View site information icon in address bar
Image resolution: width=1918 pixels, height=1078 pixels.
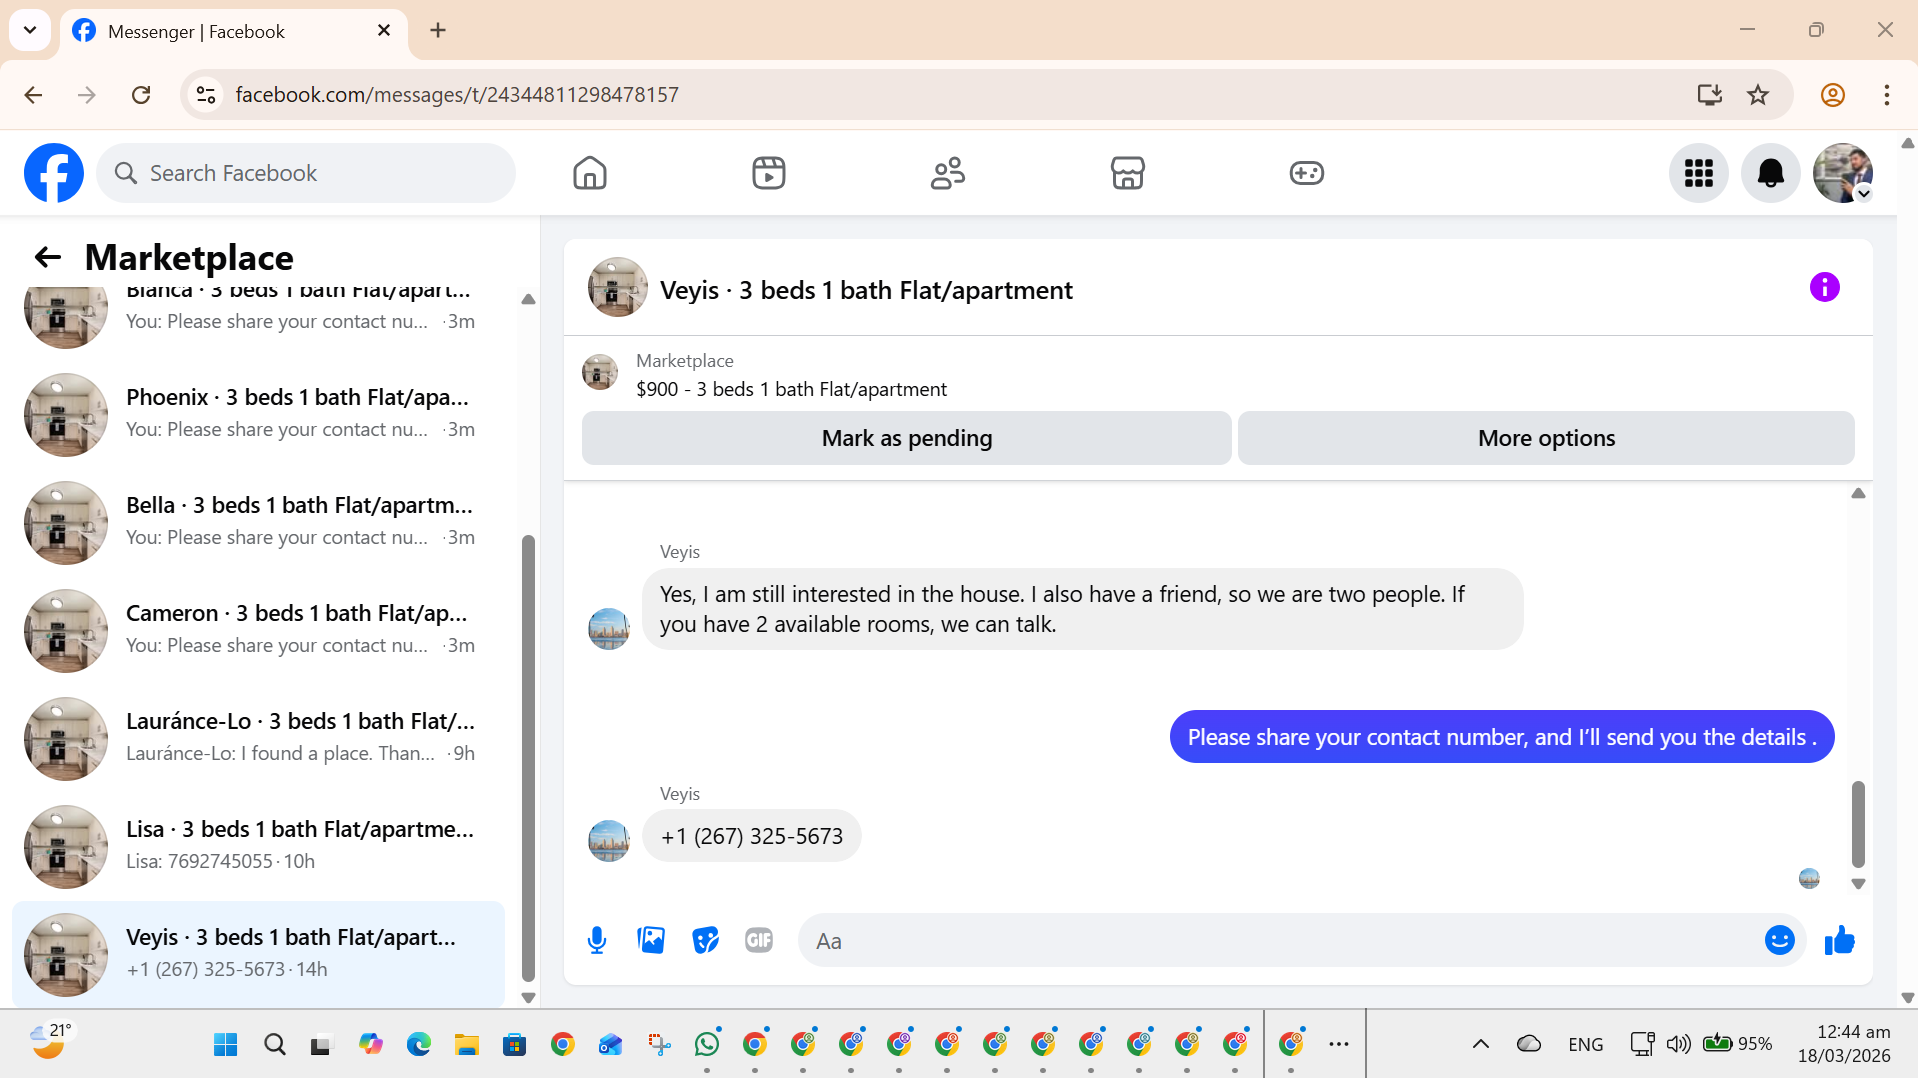206,95
